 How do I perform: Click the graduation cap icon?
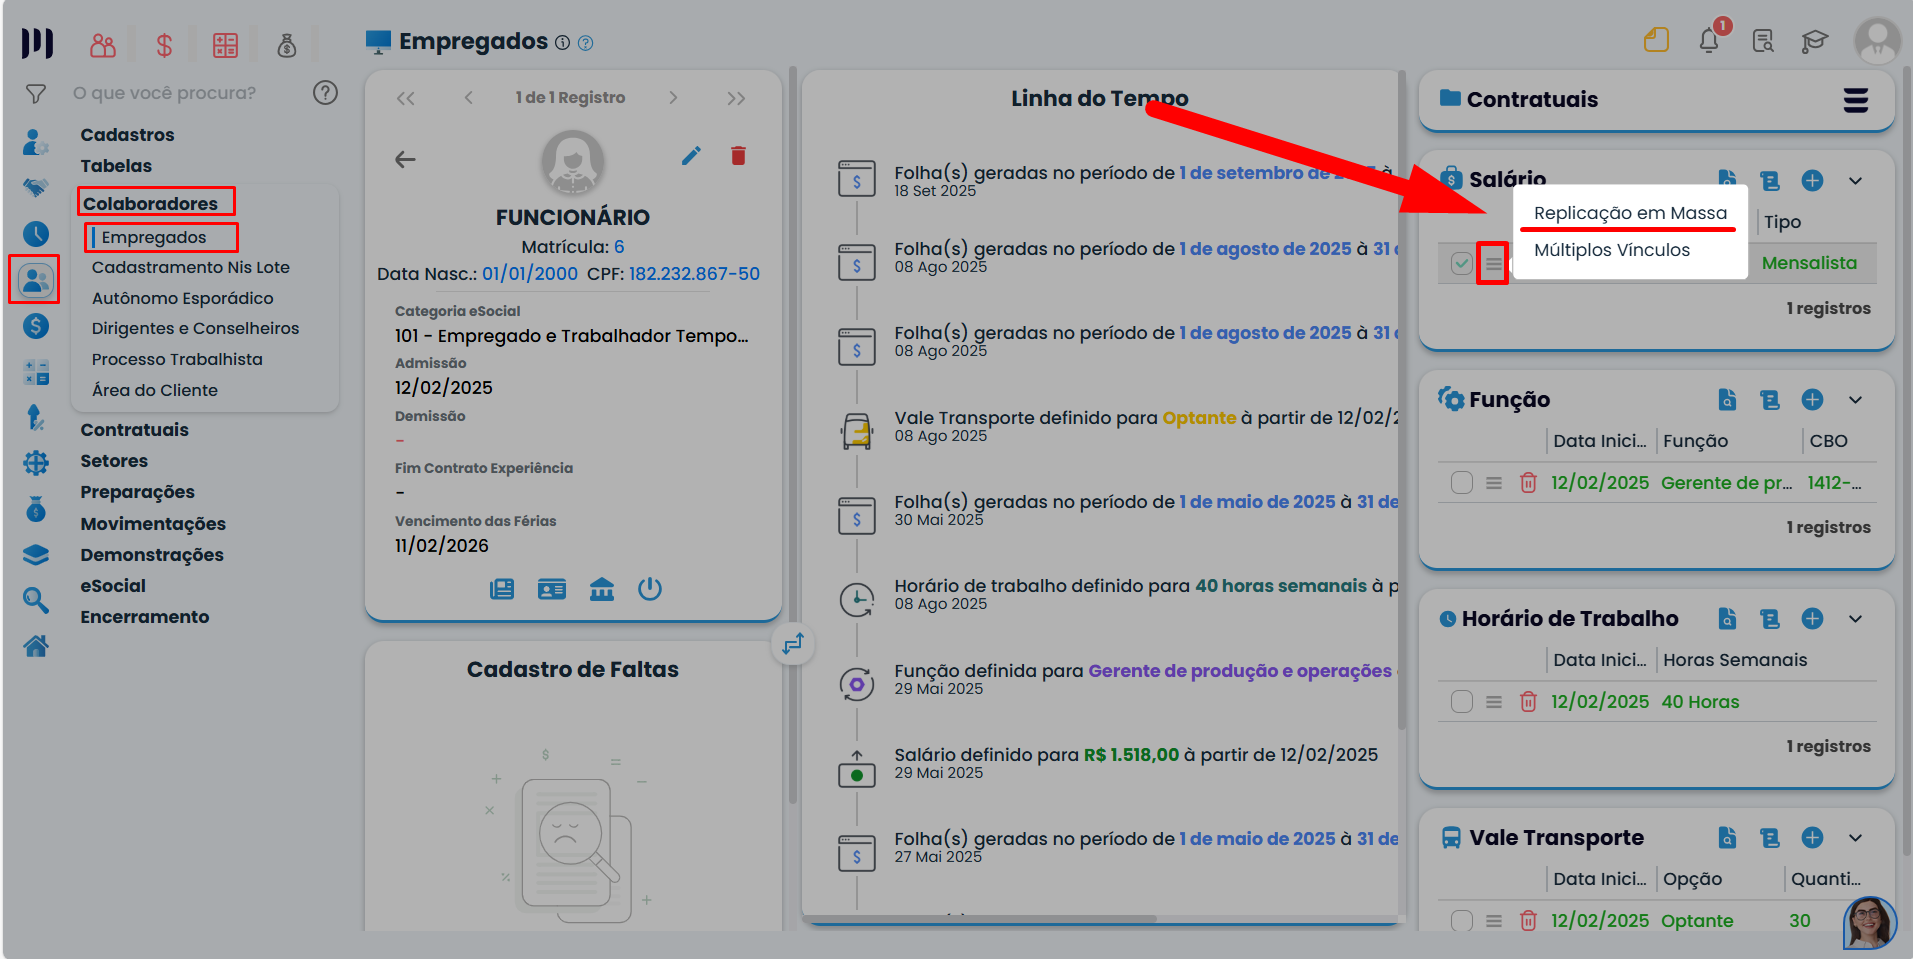pyautogui.click(x=1814, y=41)
